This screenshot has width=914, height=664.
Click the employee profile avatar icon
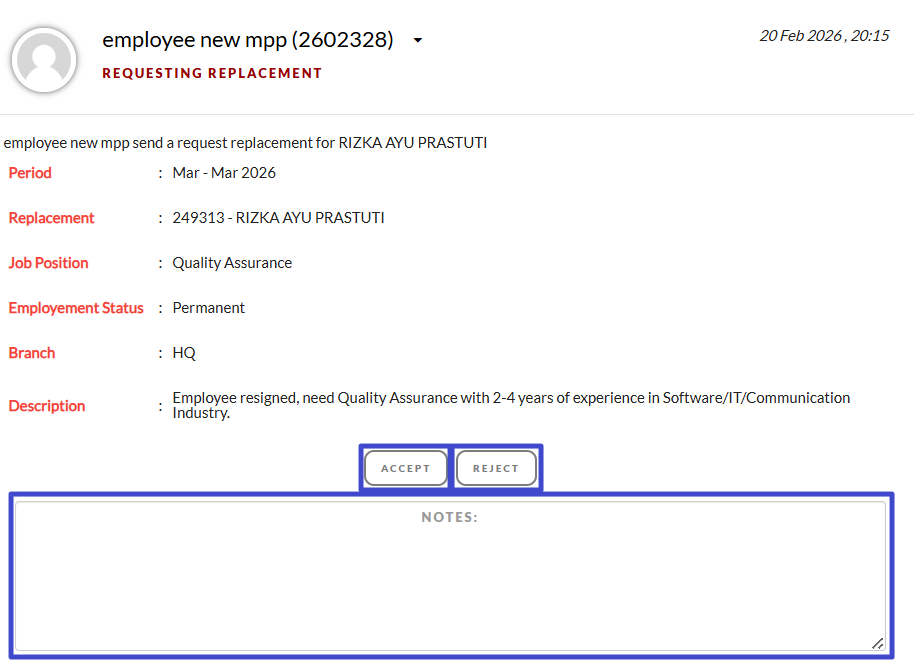pos(44,60)
